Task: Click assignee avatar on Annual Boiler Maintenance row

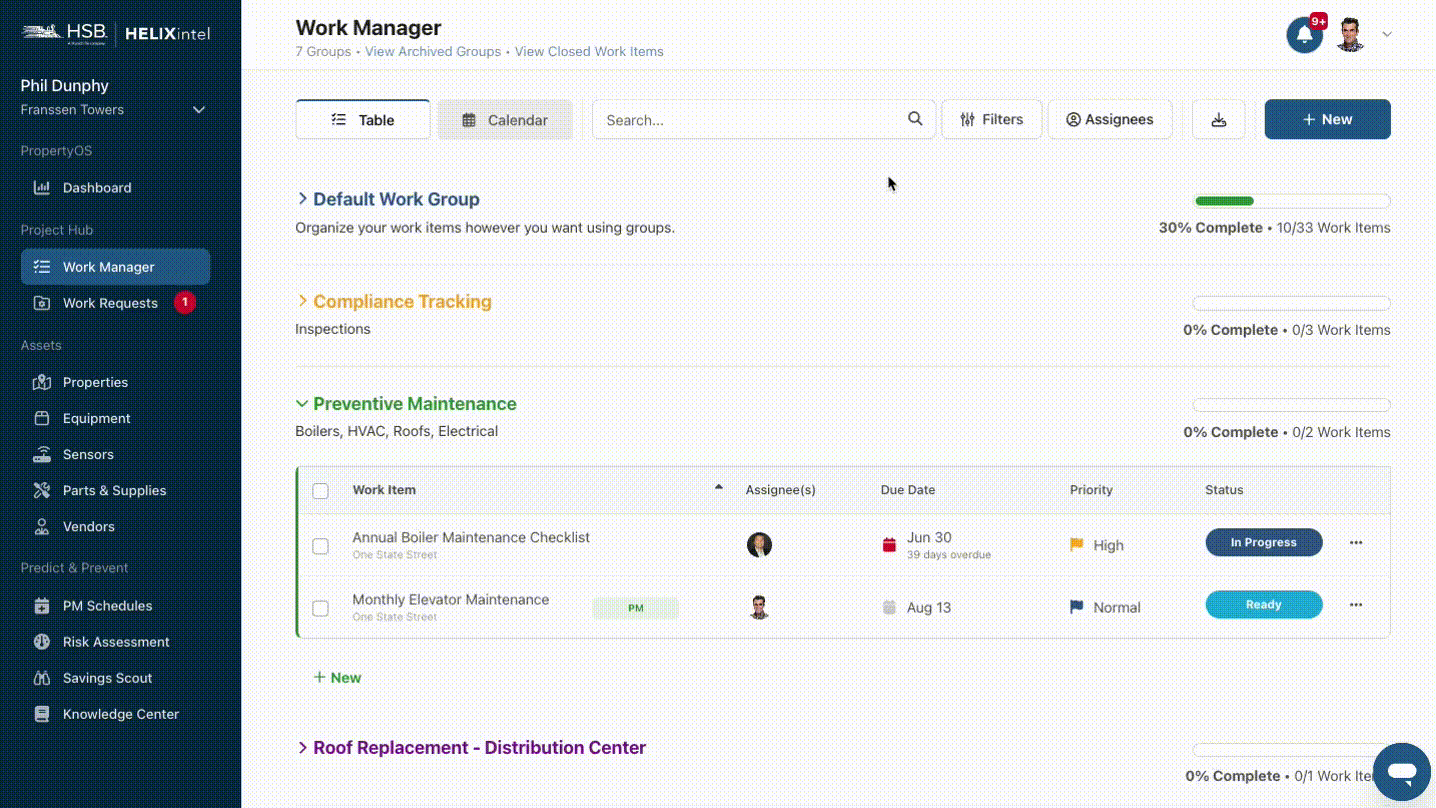Action: tap(759, 545)
